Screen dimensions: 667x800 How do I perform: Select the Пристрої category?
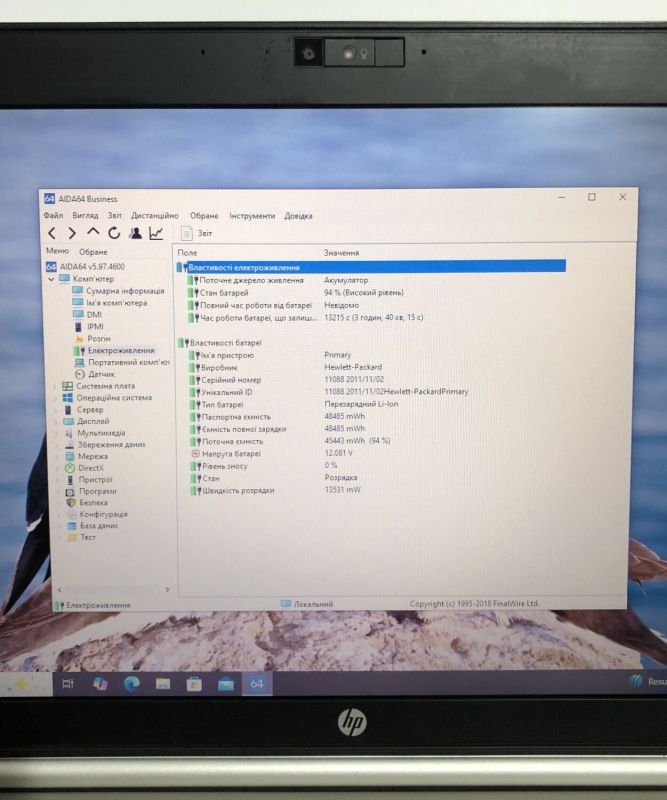[89, 480]
